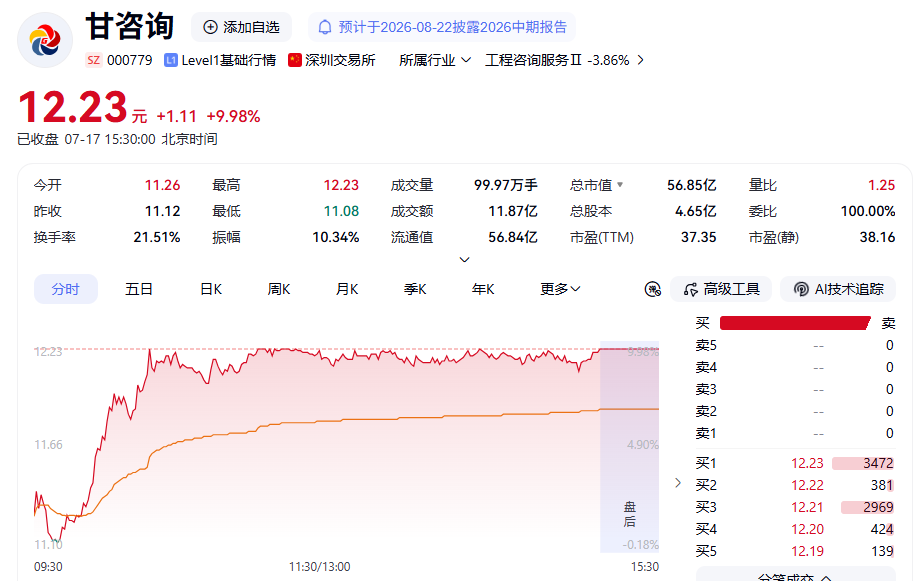Click the 市盈(TTM) value 37.35
Screen dimensions: 920x581
pyautogui.click(x=699, y=238)
